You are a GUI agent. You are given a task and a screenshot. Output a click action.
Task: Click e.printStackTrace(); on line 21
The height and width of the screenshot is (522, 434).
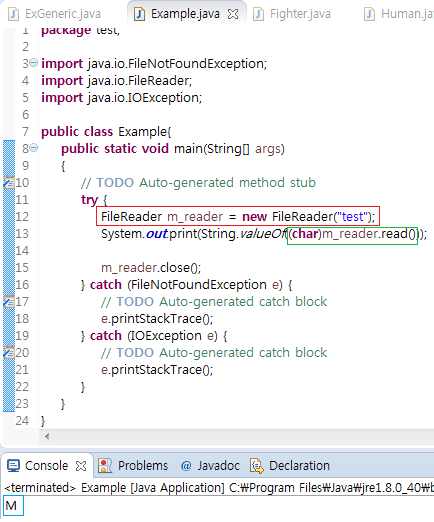157,370
